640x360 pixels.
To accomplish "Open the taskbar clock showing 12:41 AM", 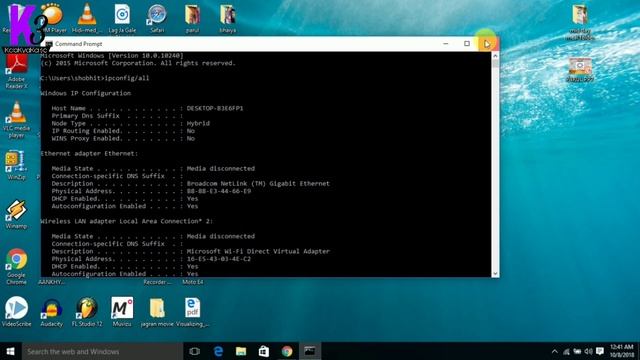I will (x=622, y=351).
